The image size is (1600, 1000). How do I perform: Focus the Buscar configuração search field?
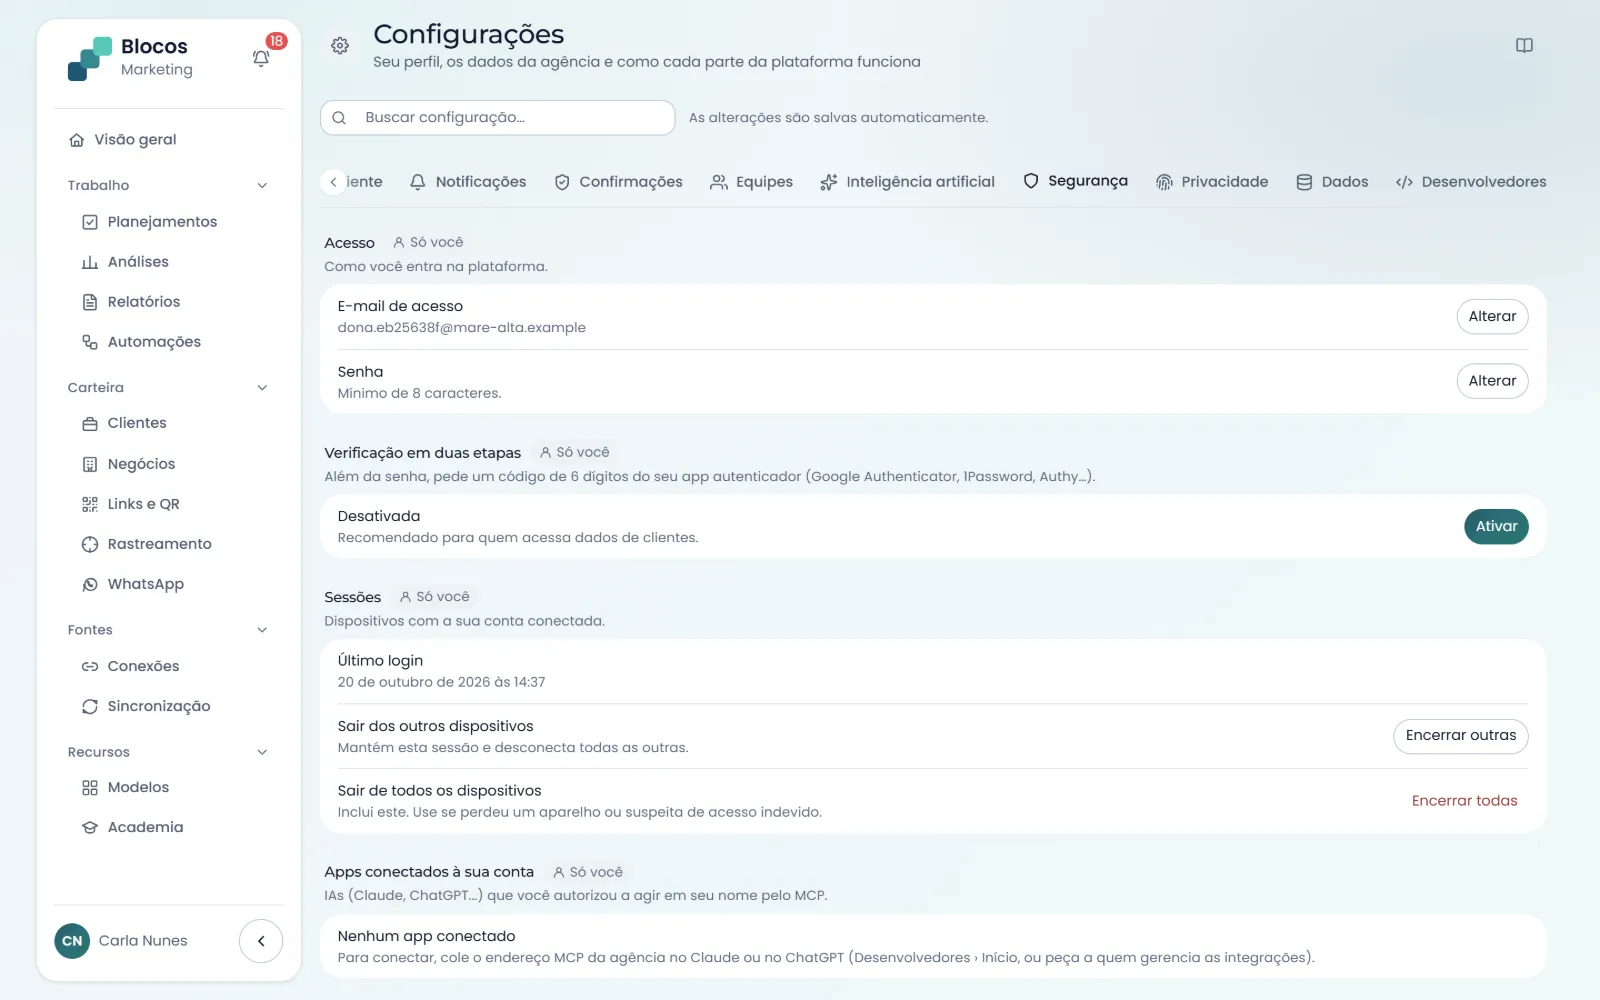click(498, 118)
